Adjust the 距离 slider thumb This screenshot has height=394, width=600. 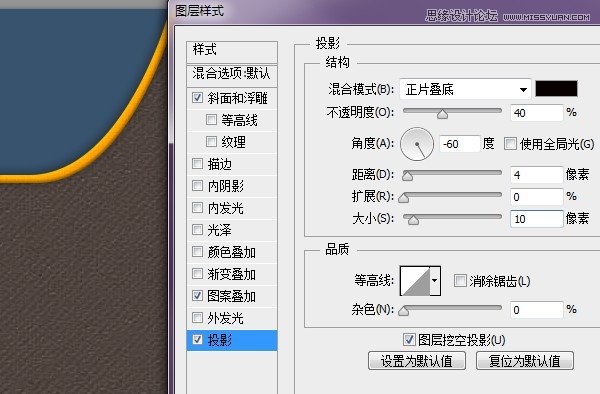coord(408,175)
